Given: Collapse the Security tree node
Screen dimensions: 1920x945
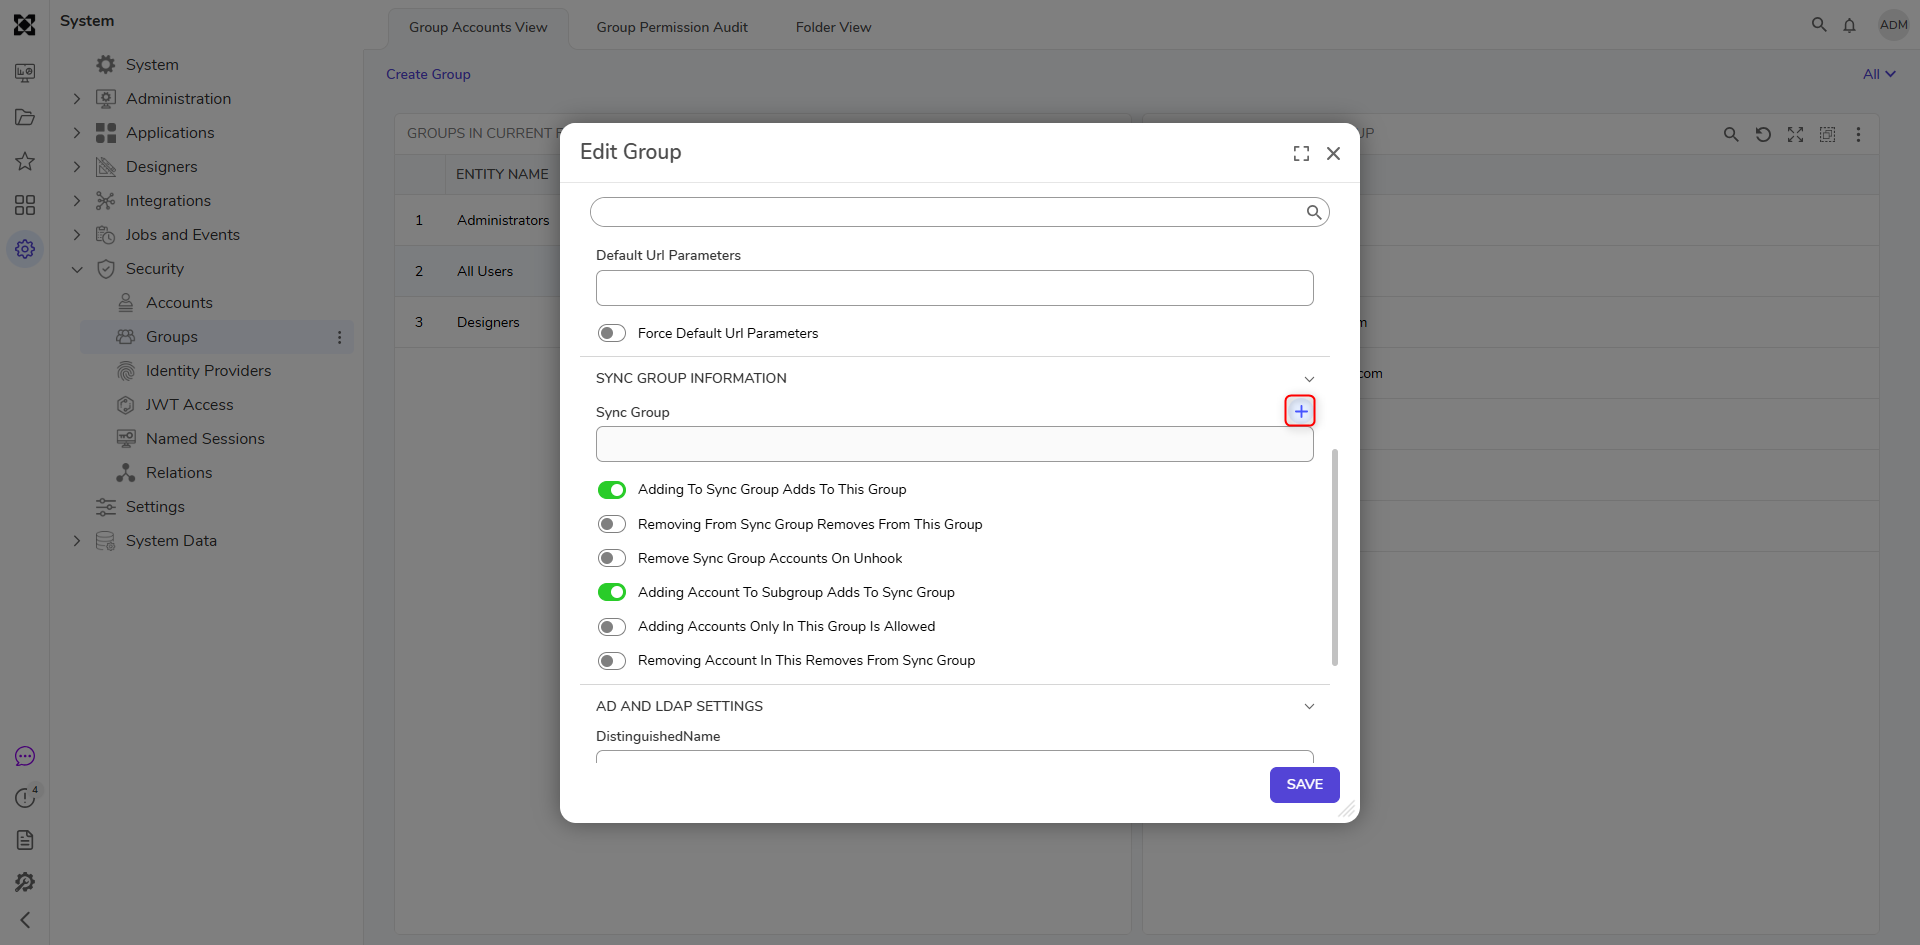Looking at the screenshot, I should (77, 269).
